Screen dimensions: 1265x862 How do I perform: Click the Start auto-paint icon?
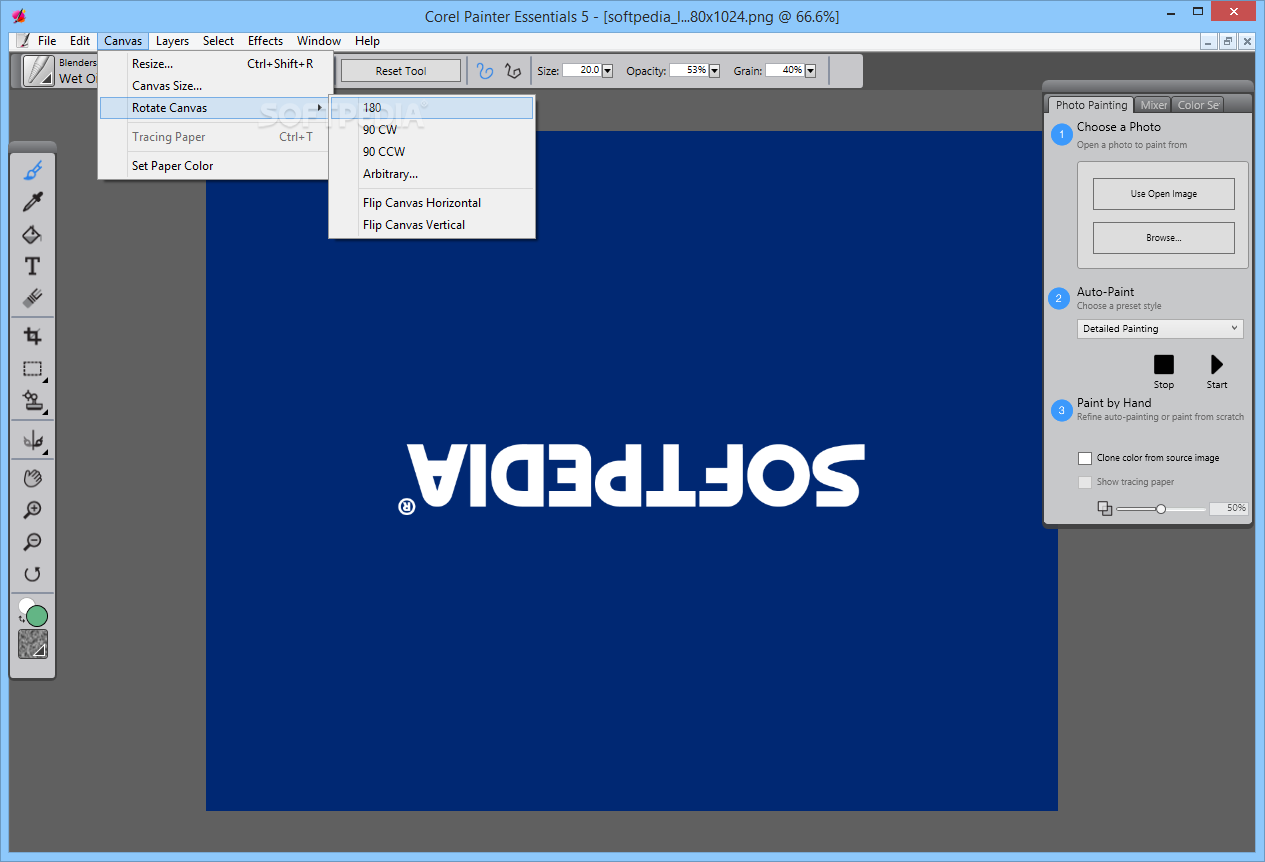[x=1217, y=365]
